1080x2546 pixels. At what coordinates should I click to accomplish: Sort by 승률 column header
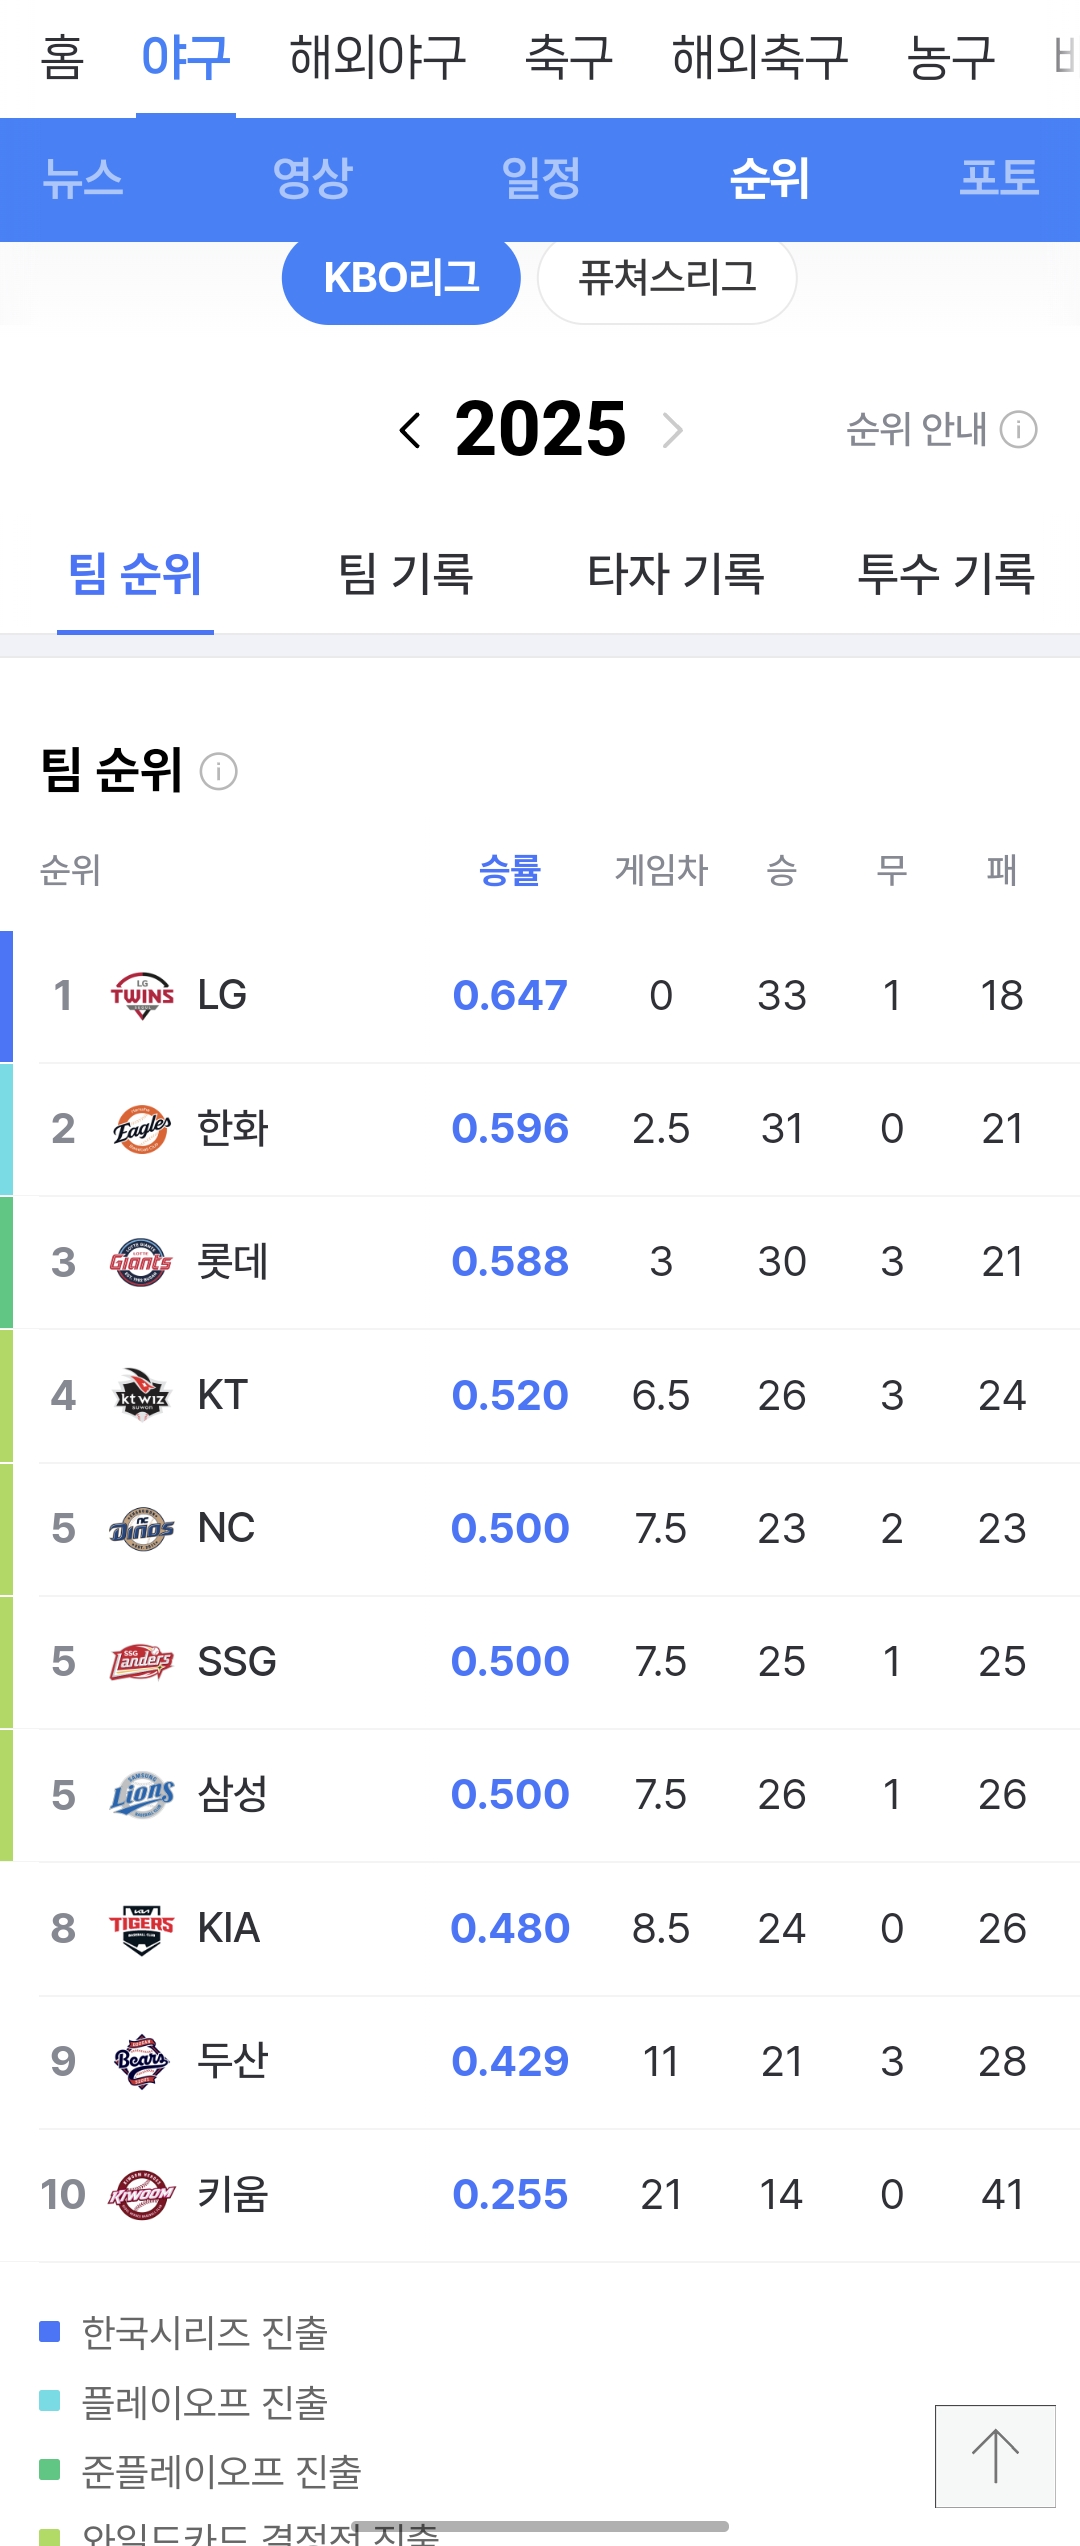point(510,870)
